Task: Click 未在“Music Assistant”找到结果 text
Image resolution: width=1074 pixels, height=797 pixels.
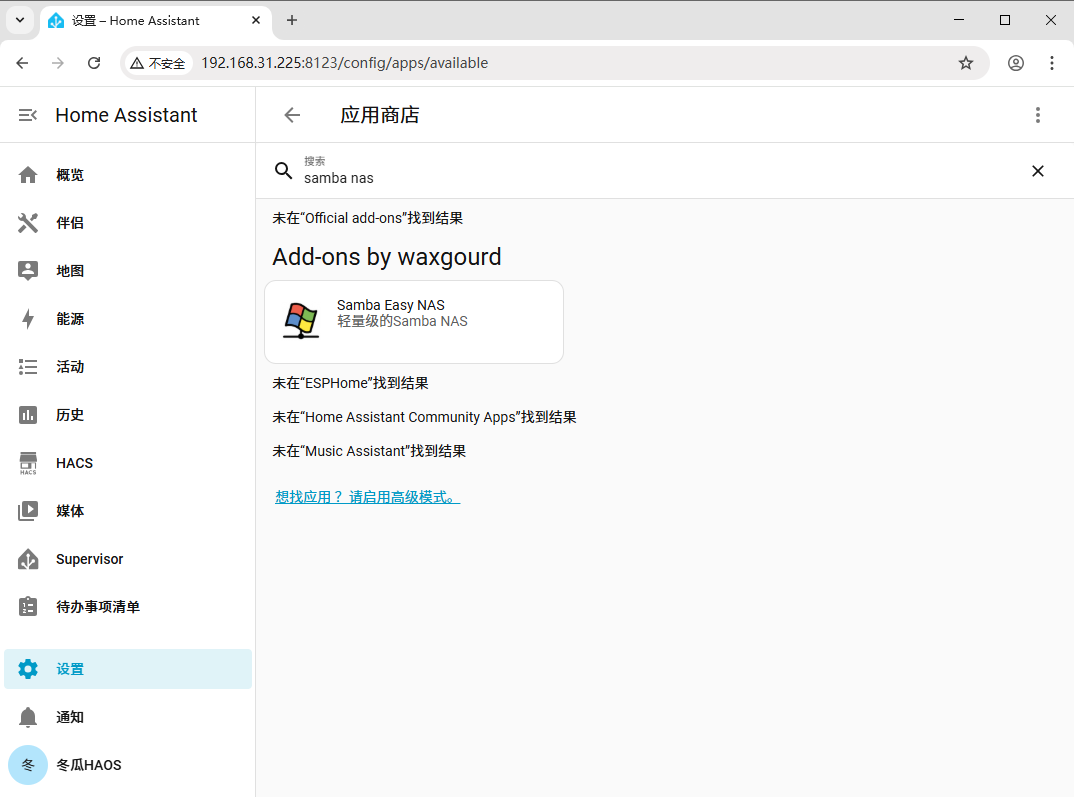Action: (x=369, y=451)
